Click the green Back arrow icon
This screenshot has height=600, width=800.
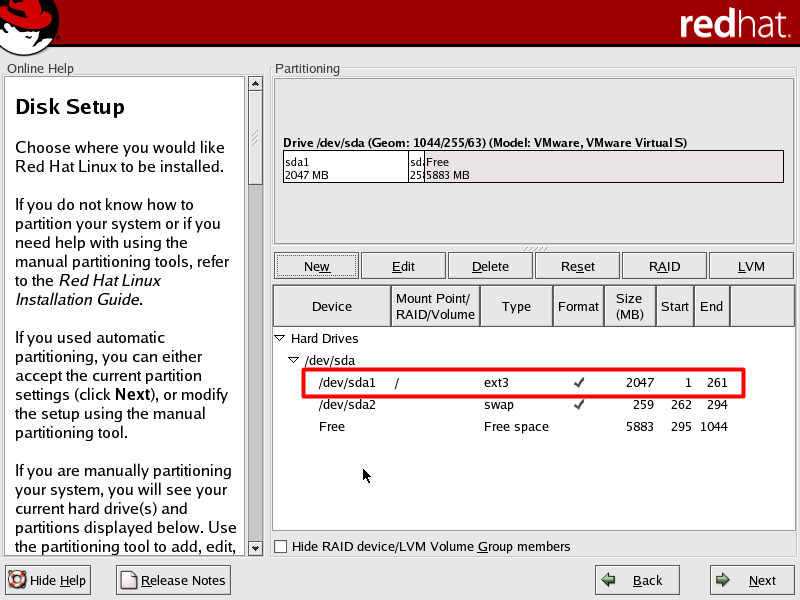tap(608, 580)
